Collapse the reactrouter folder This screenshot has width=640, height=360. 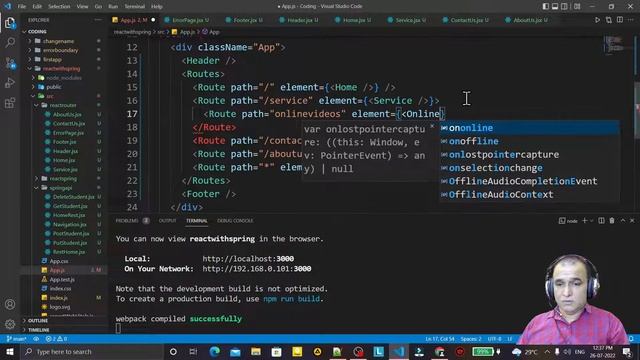coord(63,105)
